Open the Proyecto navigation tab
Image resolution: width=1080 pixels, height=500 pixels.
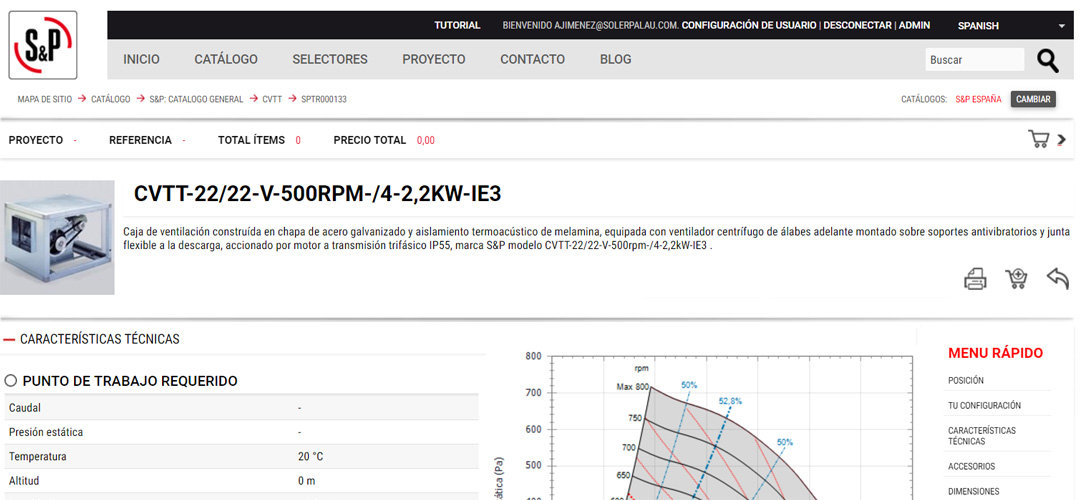coord(434,60)
